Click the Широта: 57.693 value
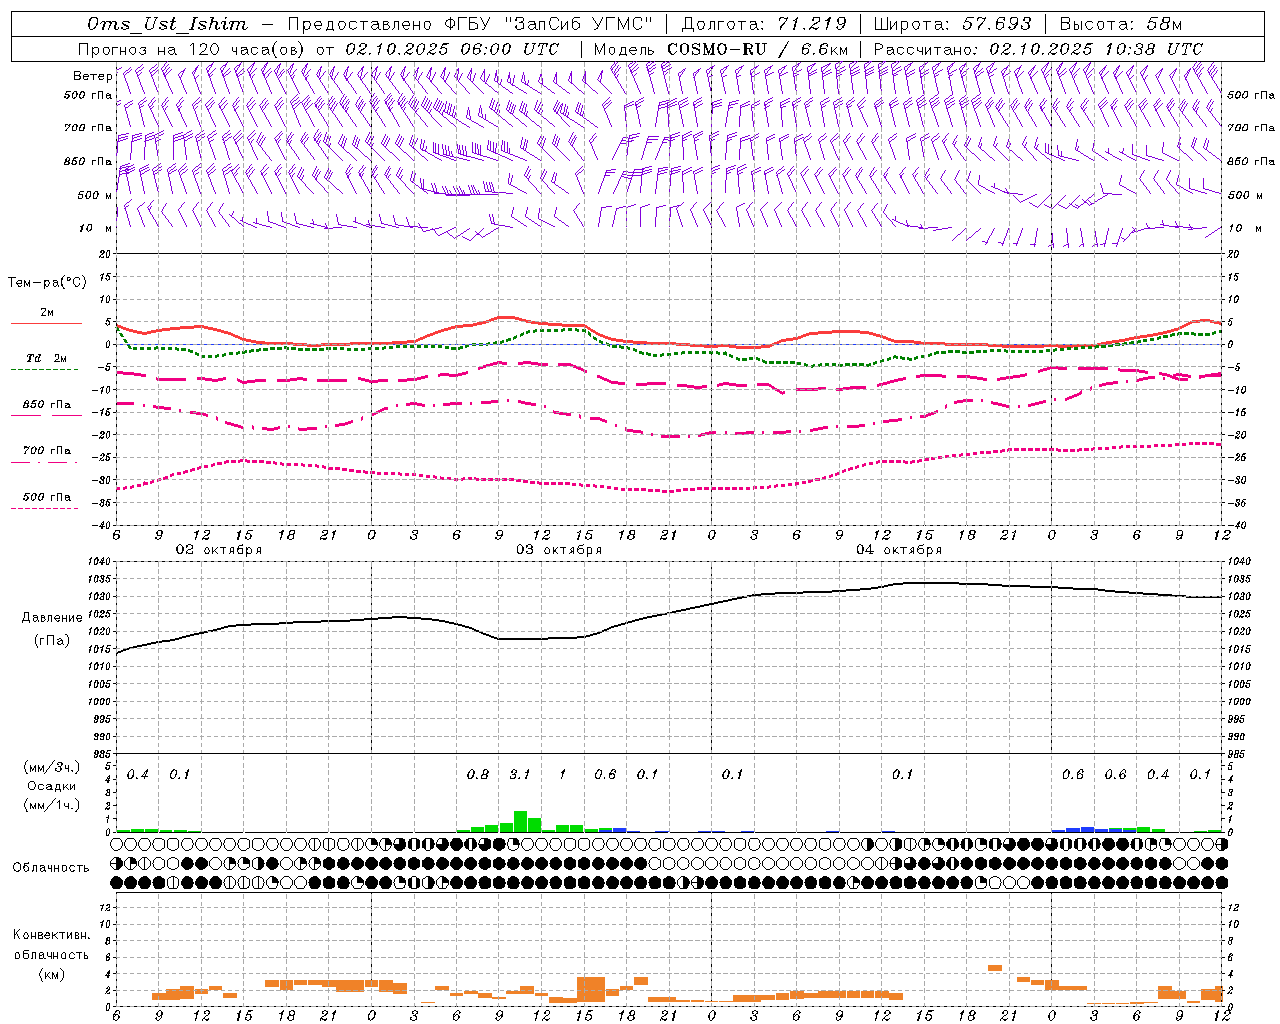Screen dimensions: 1280x1024 coord(952,24)
